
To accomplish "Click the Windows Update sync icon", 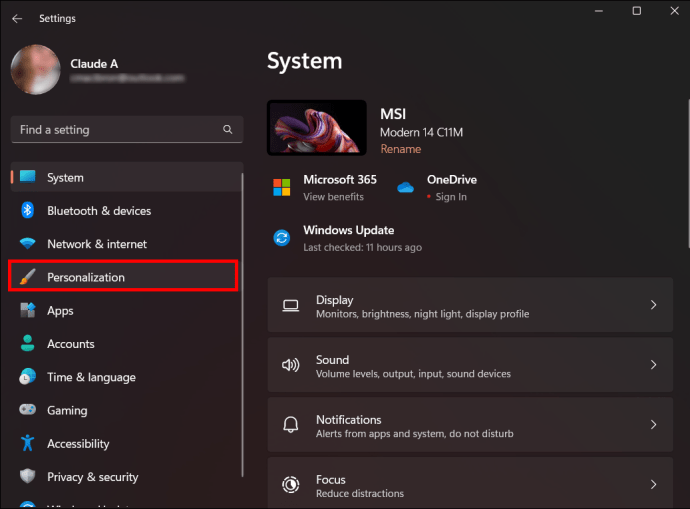I will point(282,238).
